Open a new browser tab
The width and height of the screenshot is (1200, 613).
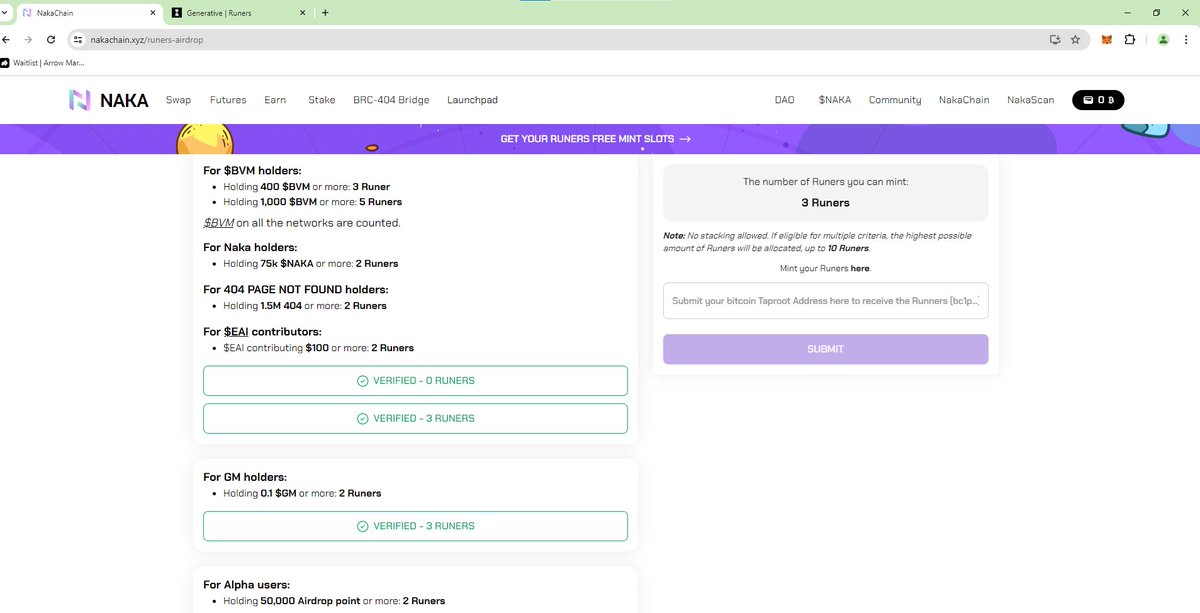325,12
